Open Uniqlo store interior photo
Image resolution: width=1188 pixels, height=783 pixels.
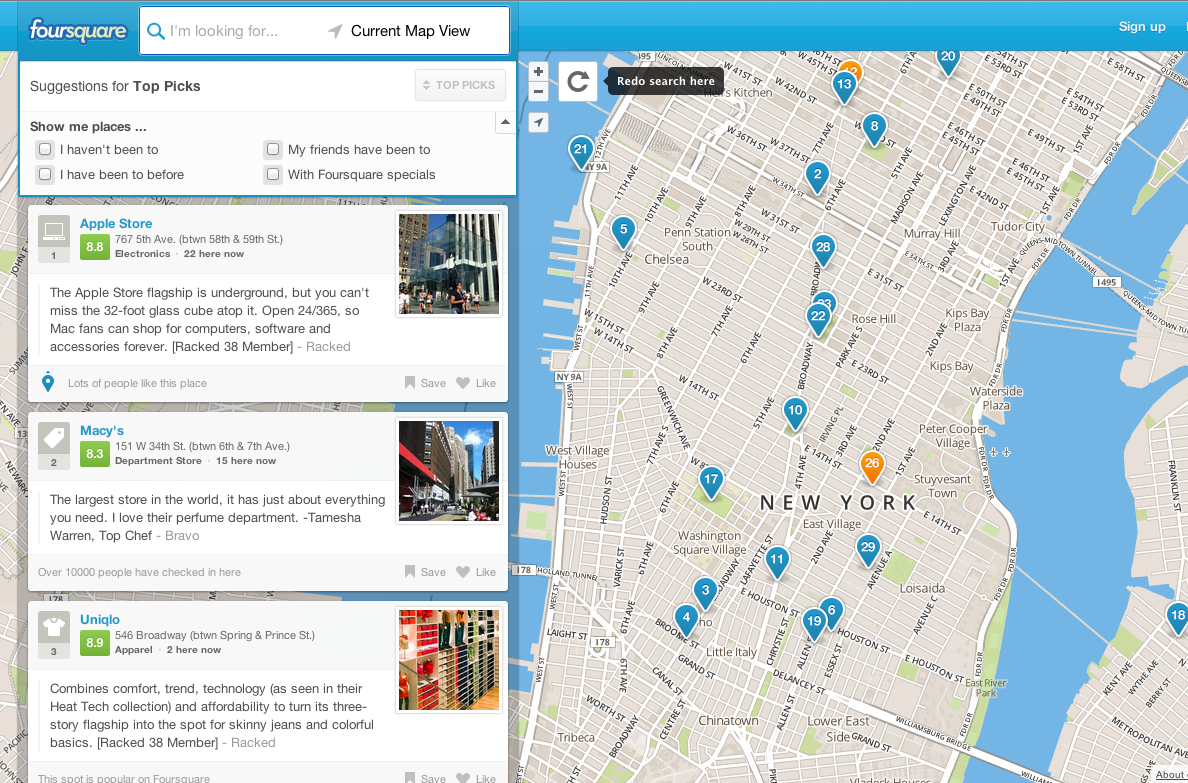coord(449,660)
